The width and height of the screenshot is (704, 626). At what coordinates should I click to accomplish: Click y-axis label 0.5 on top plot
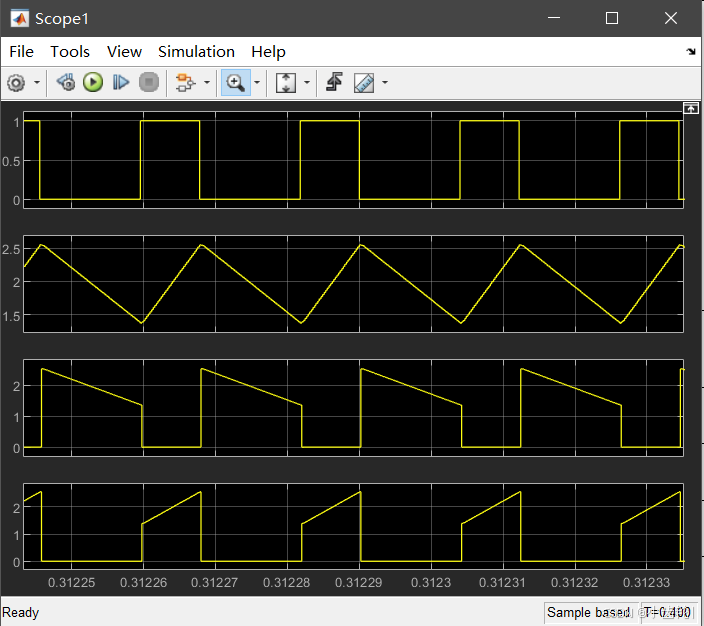point(11,162)
